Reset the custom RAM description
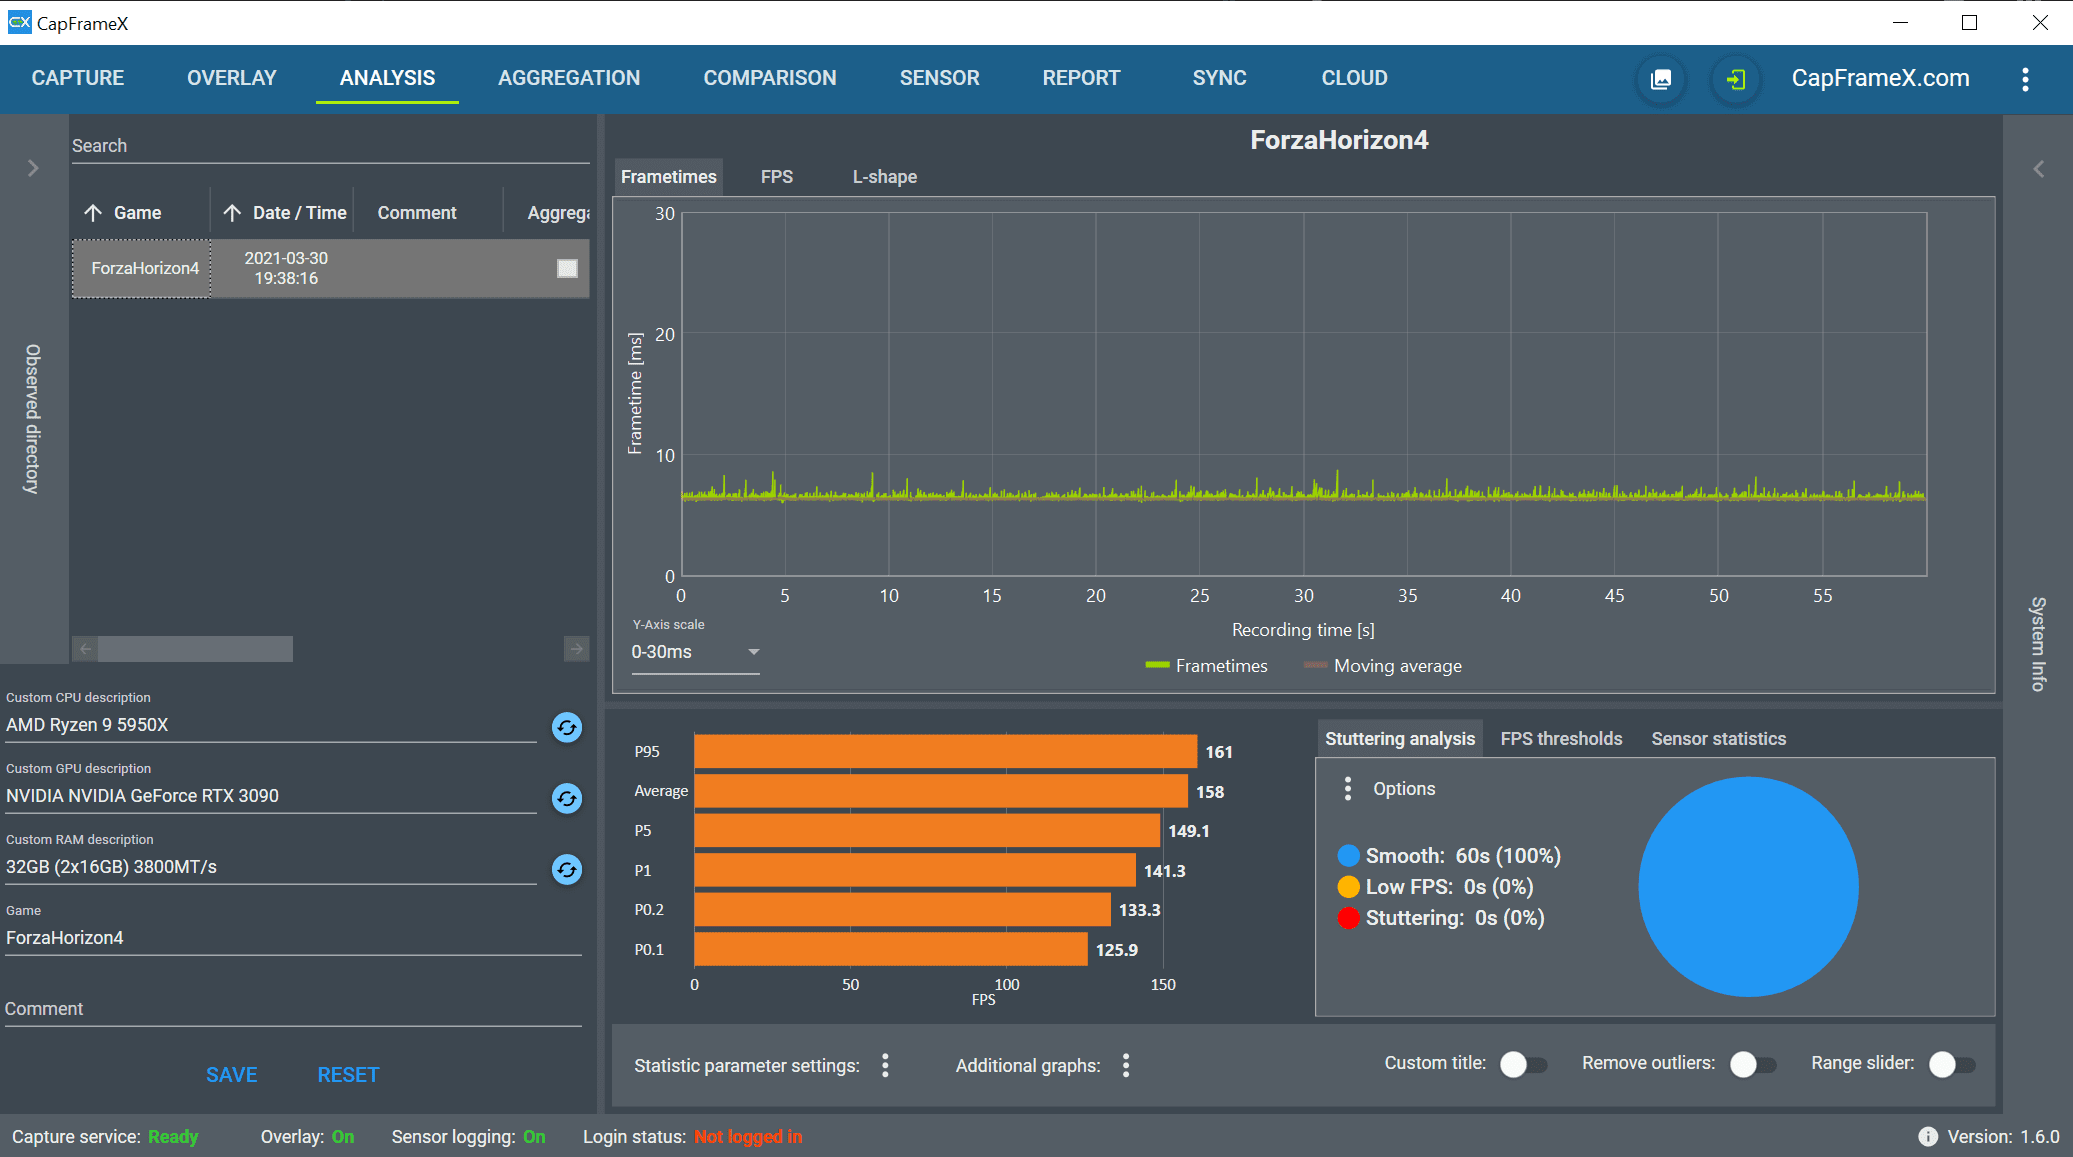This screenshot has height=1157, width=2073. click(x=567, y=869)
